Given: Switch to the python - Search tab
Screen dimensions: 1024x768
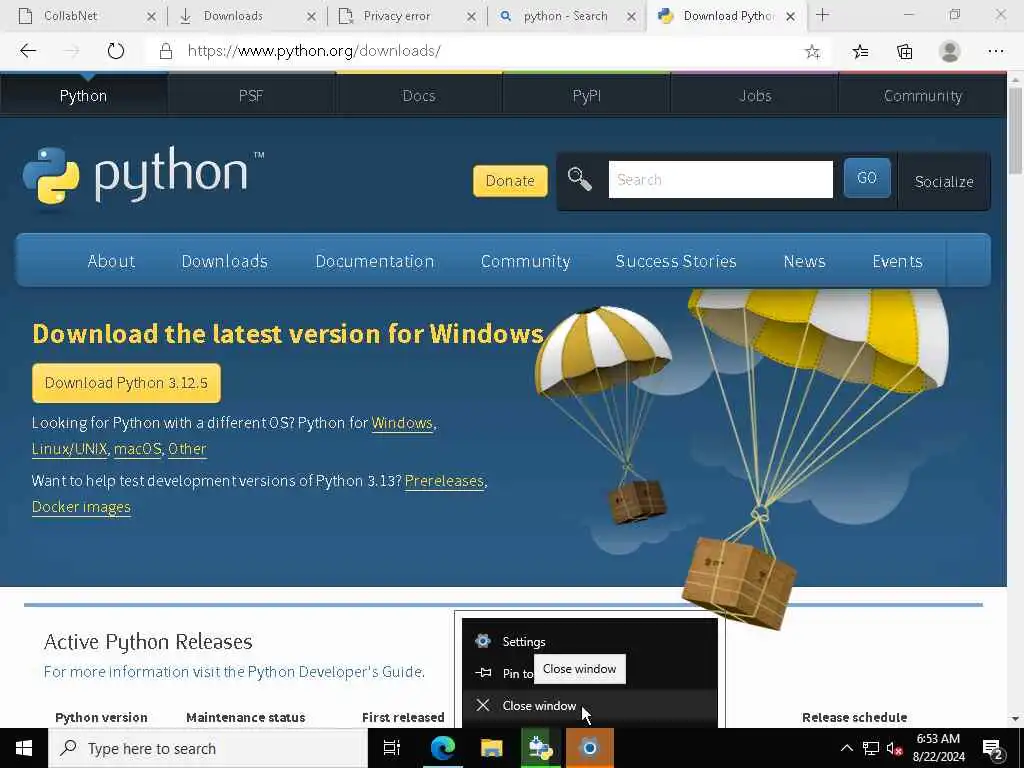Looking at the screenshot, I should tap(566, 16).
